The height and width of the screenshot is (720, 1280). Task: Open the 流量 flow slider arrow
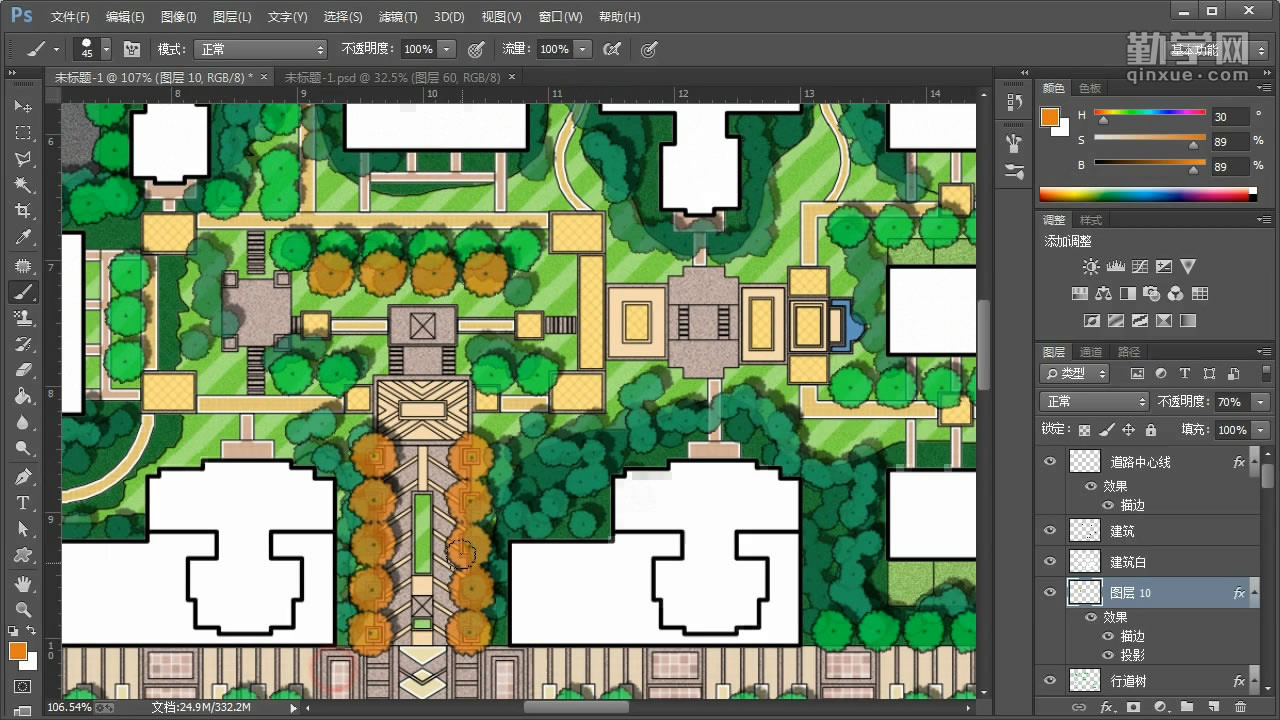583,49
